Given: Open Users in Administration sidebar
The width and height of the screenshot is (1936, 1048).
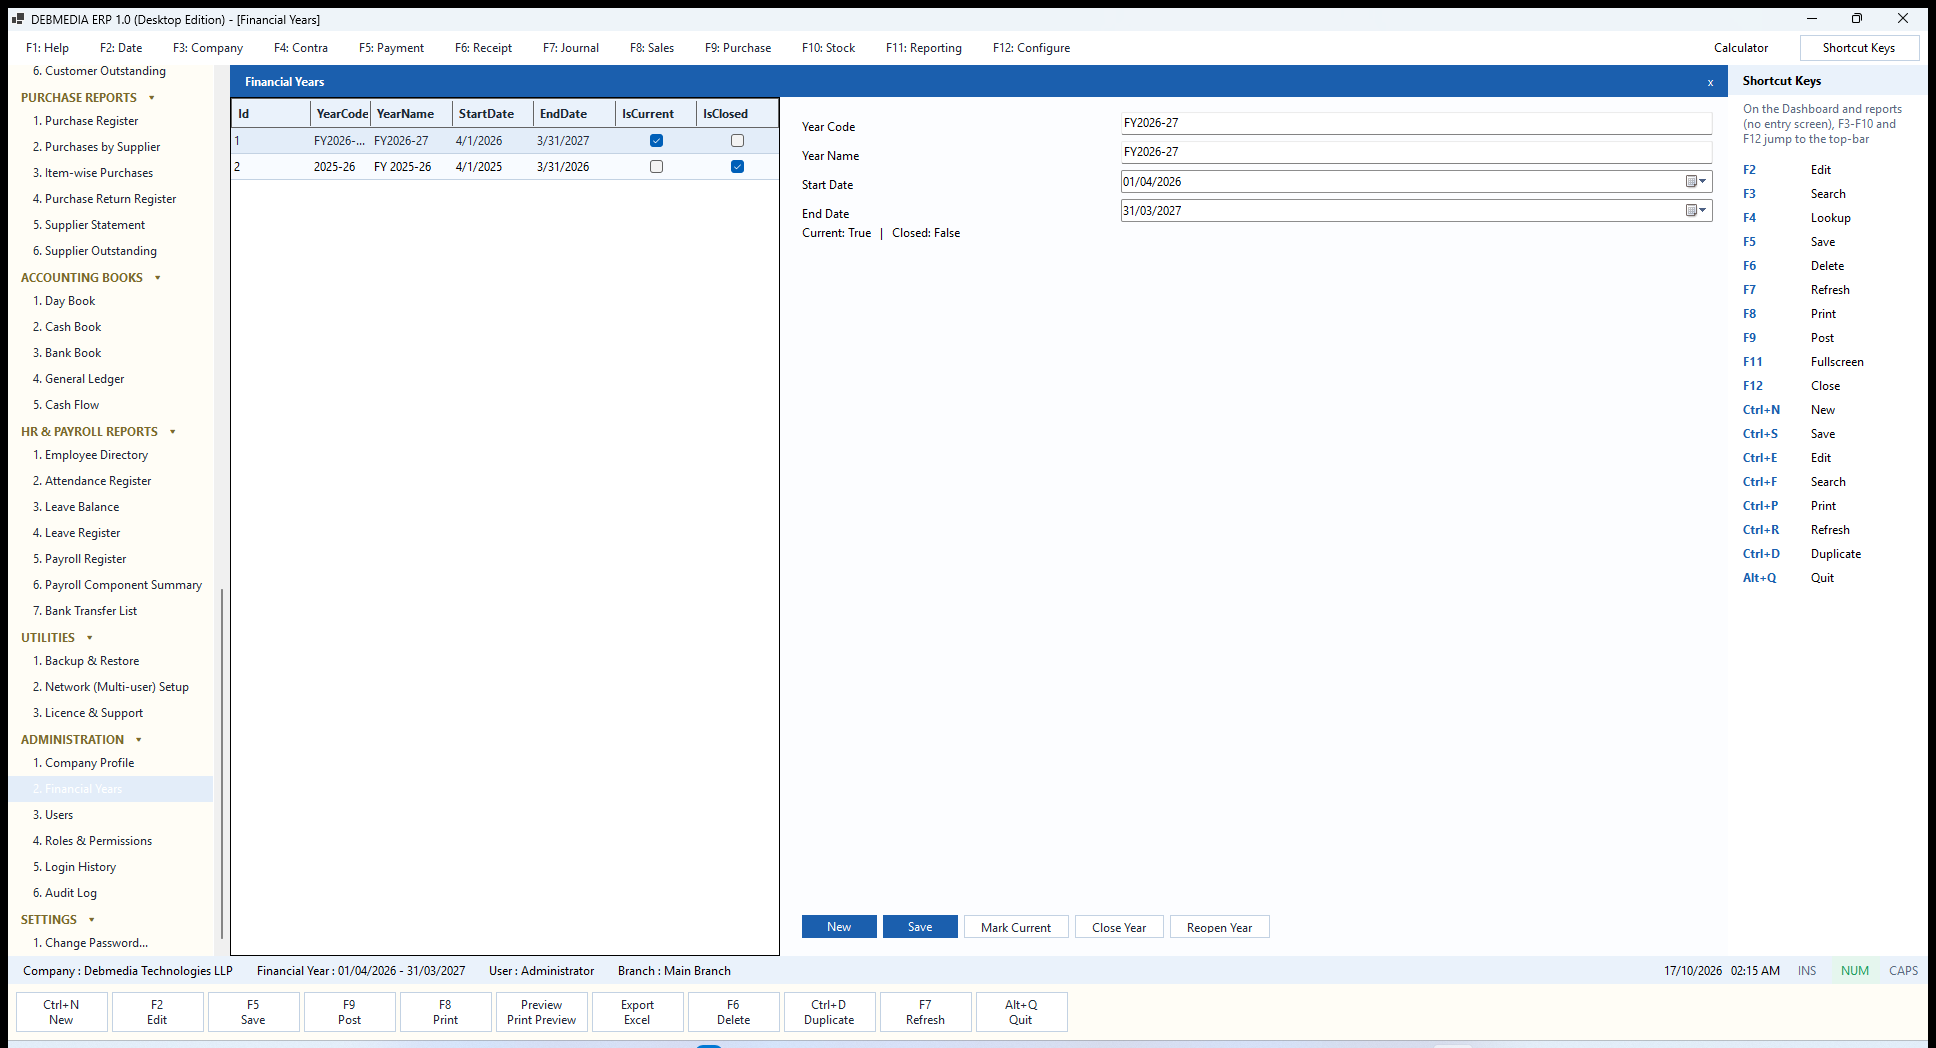Looking at the screenshot, I should (x=53, y=815).
